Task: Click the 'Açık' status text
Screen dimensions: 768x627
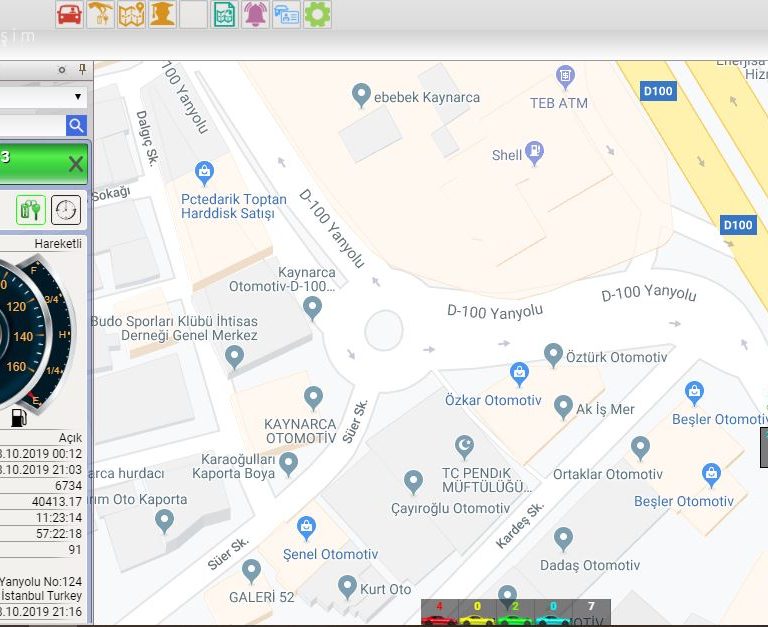Action: [71, 437]
